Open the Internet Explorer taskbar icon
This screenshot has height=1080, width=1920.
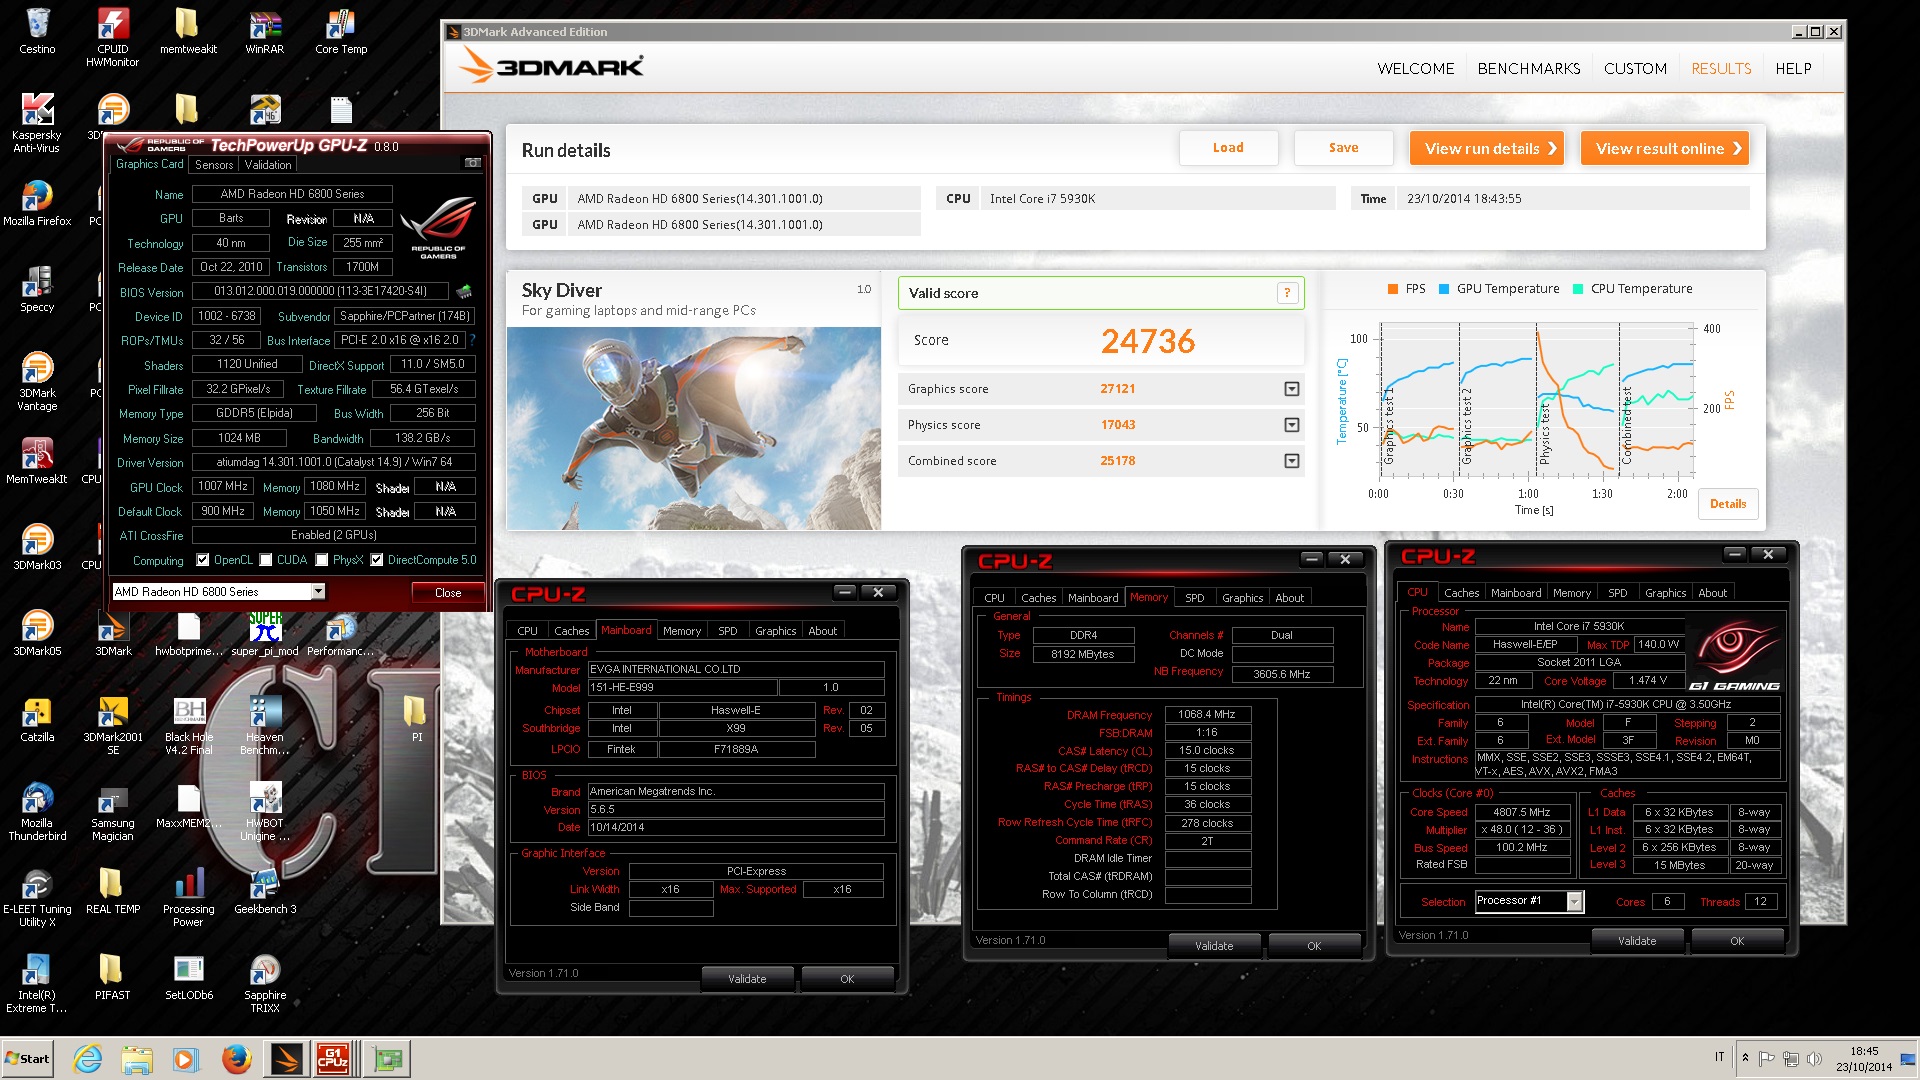88,1059
